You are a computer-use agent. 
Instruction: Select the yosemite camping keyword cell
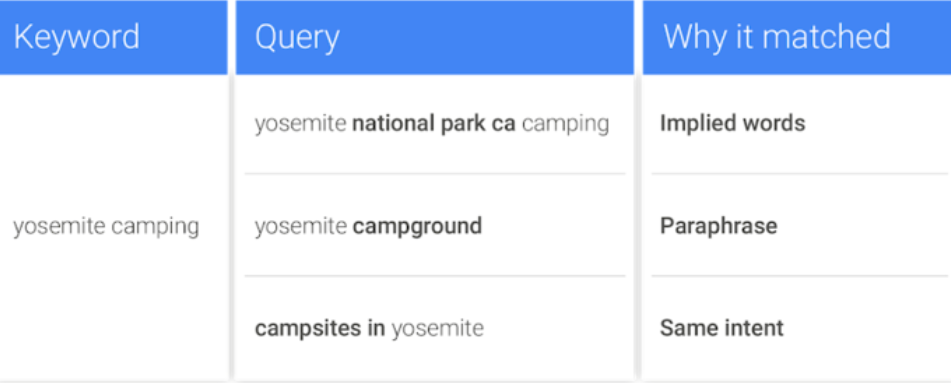[106, 226]
